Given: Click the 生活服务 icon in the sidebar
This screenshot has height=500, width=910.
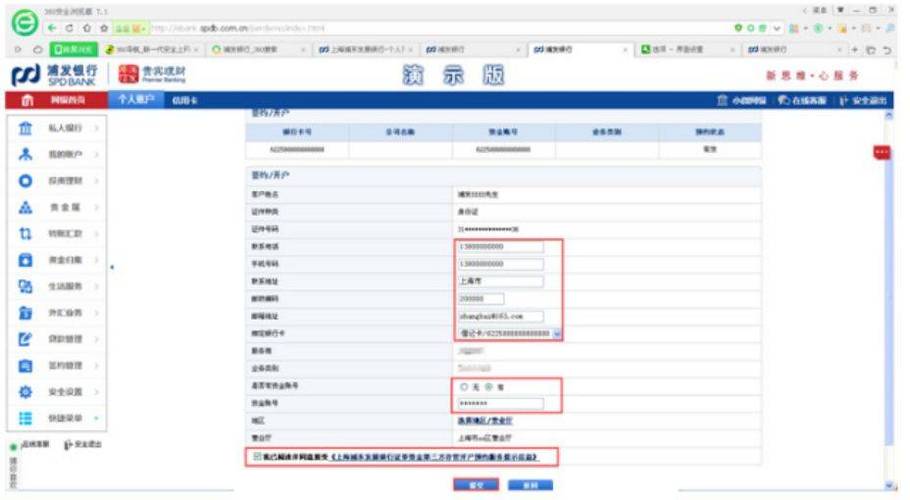Looking at the screenshot, I should pos(25,287).
